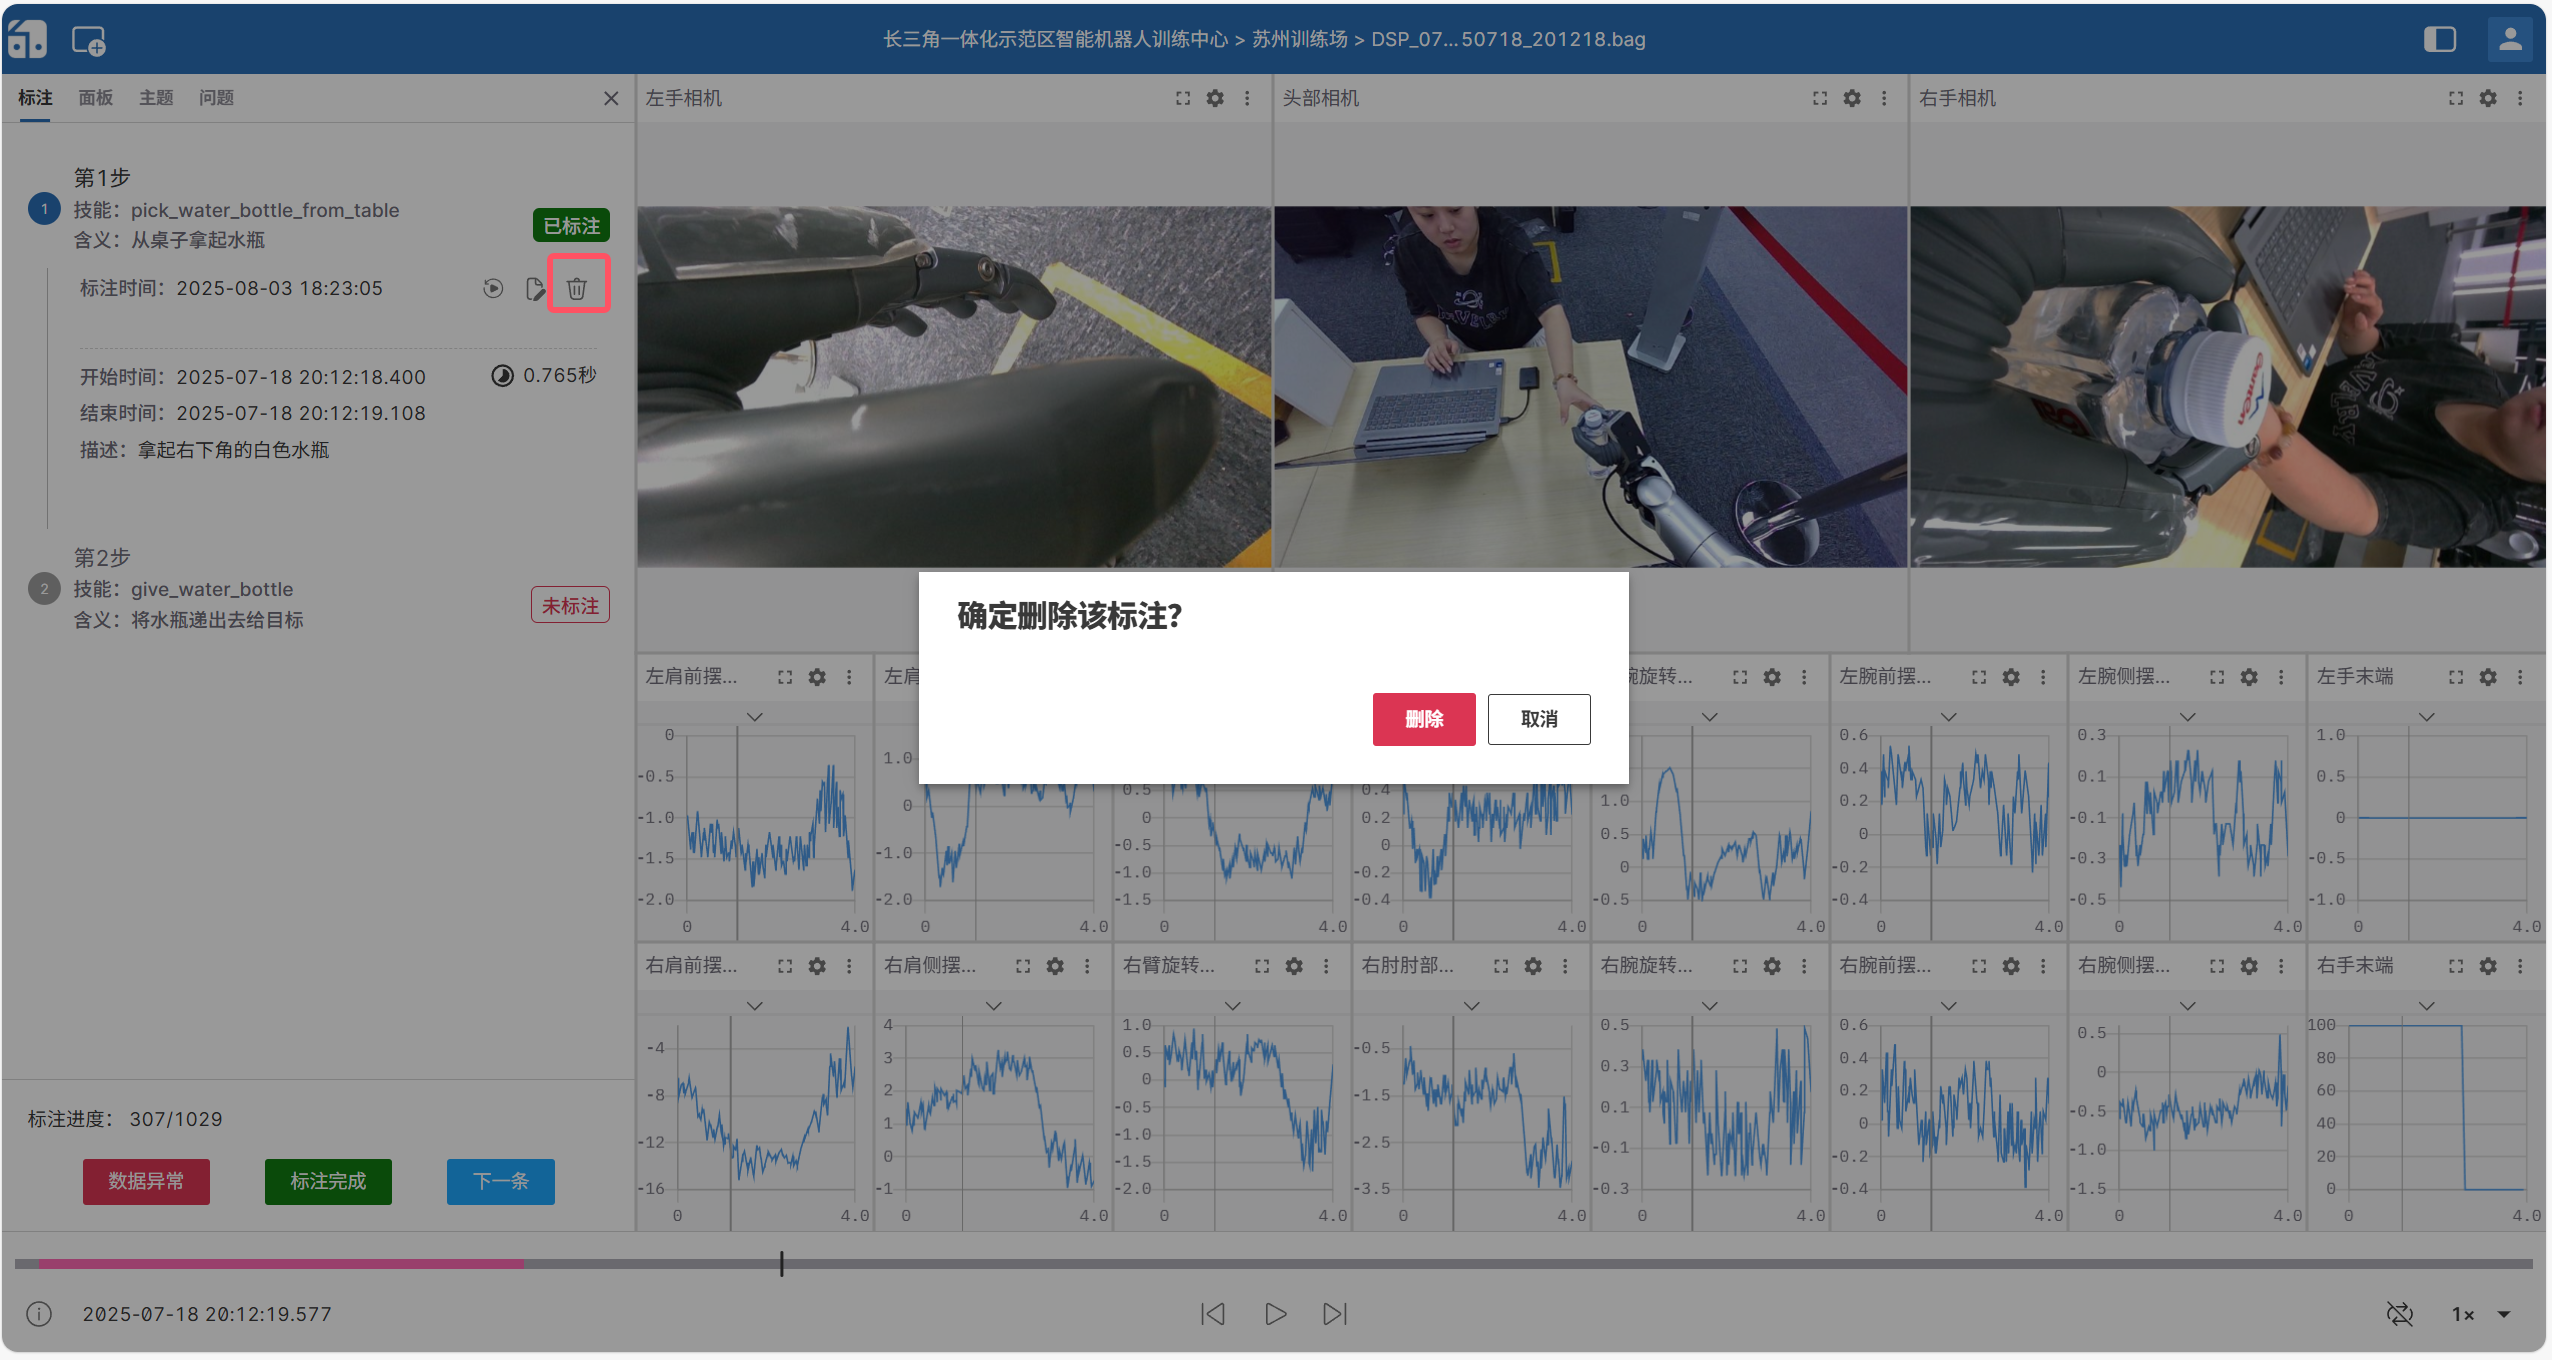2552x1360 pixels.
Task: Click the trash icon for step 1 annotation
Action: pos(577,289)
